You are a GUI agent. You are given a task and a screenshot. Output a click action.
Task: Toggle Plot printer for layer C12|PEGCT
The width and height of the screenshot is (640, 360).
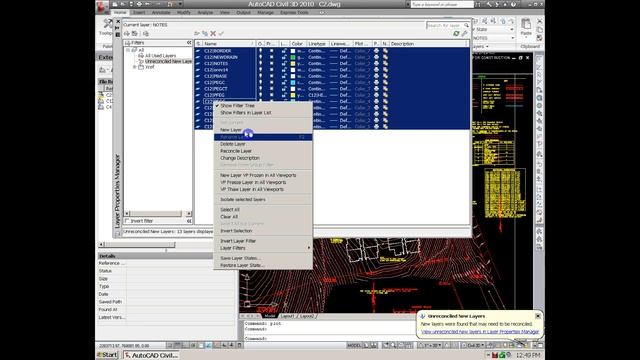pos(376,89)
